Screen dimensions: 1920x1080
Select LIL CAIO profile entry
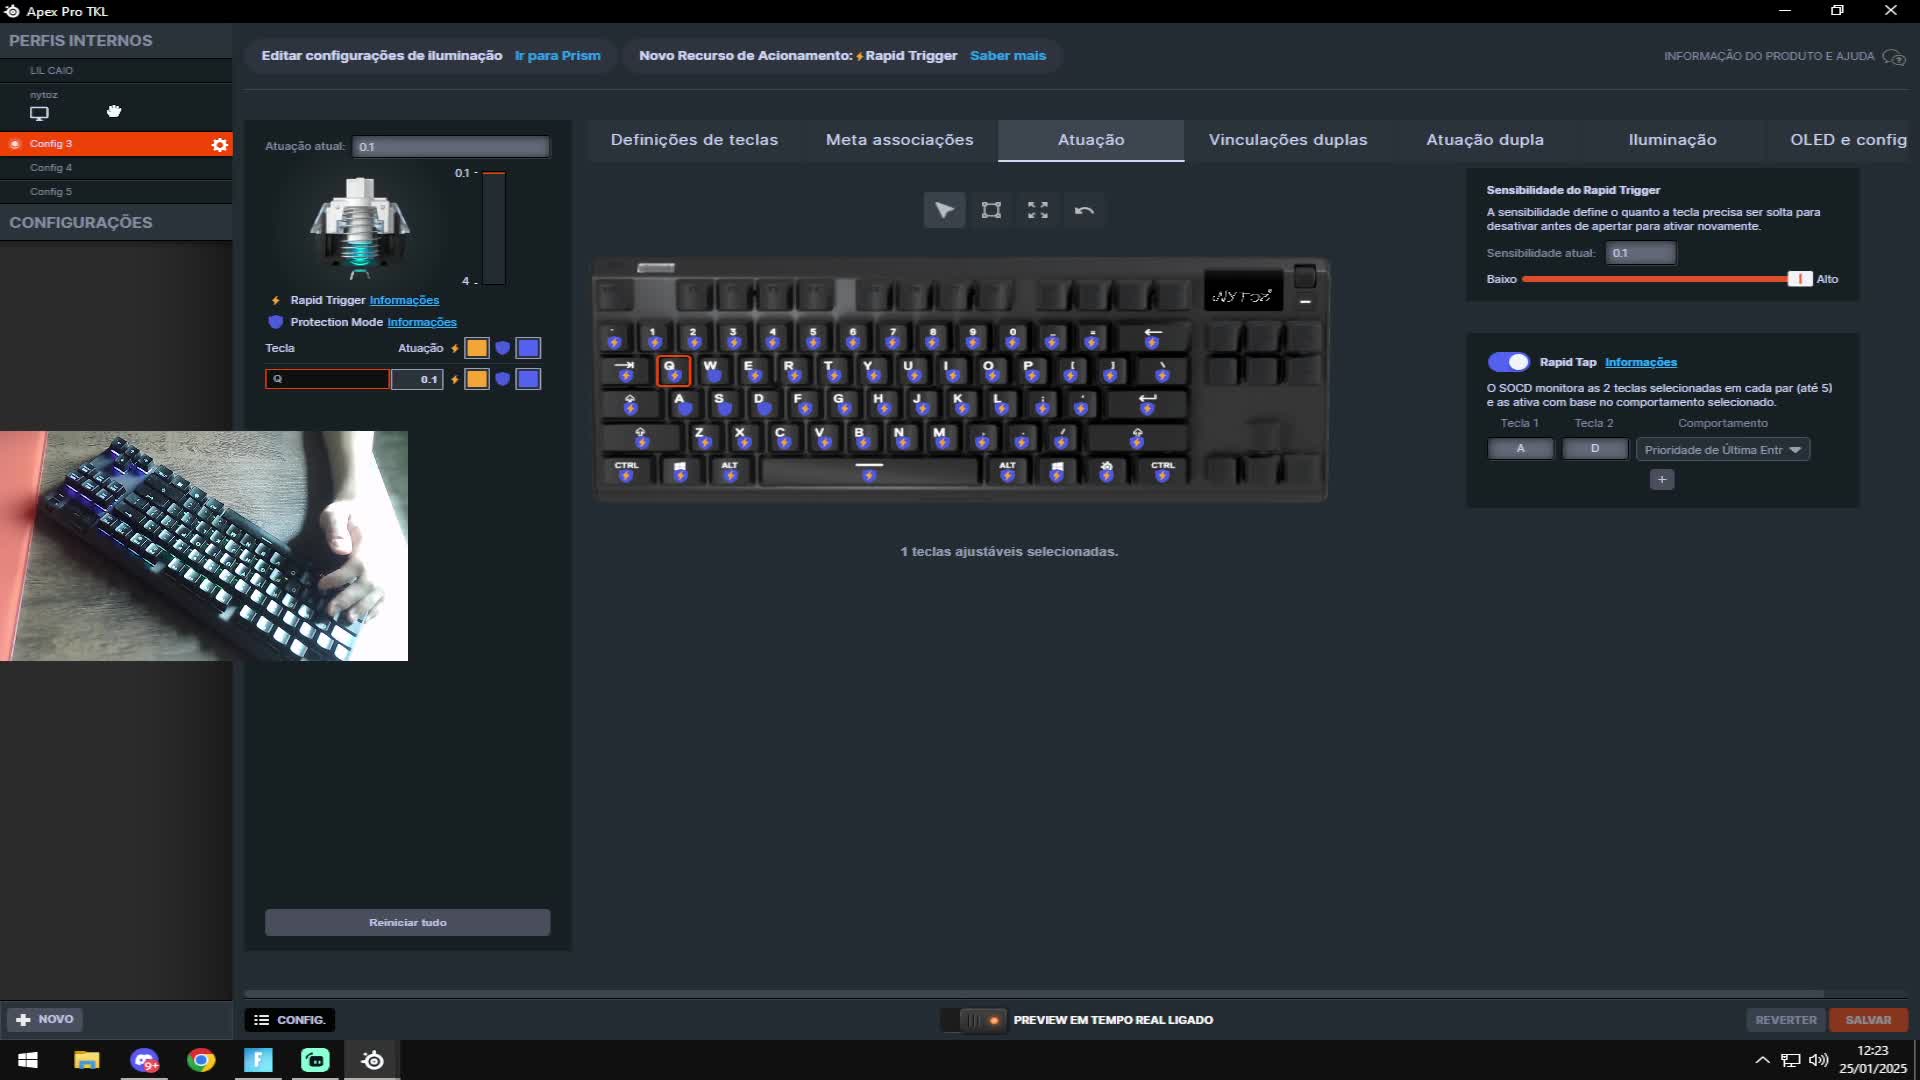(116, 71)
